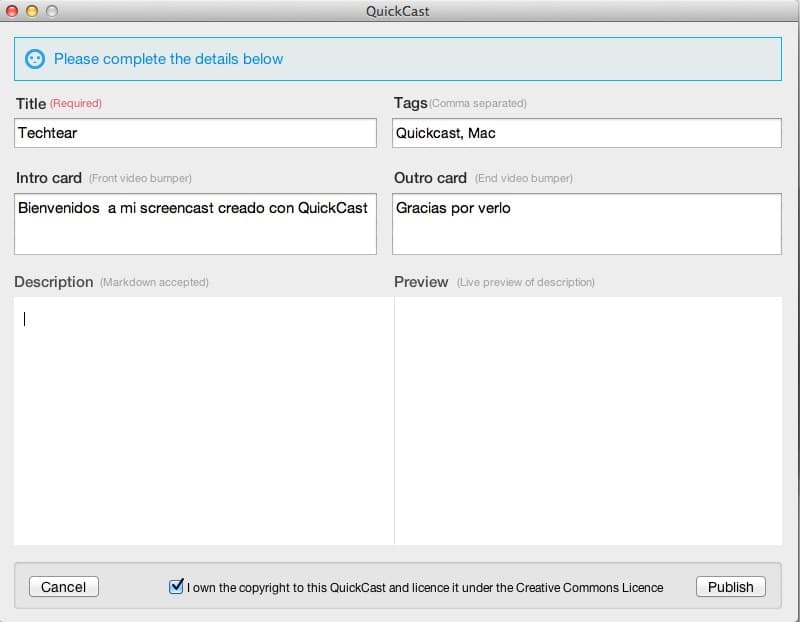Click the smiley face icon in the banner
The image size is (800, 622).
pyautogui.click(x=35, y=59)
